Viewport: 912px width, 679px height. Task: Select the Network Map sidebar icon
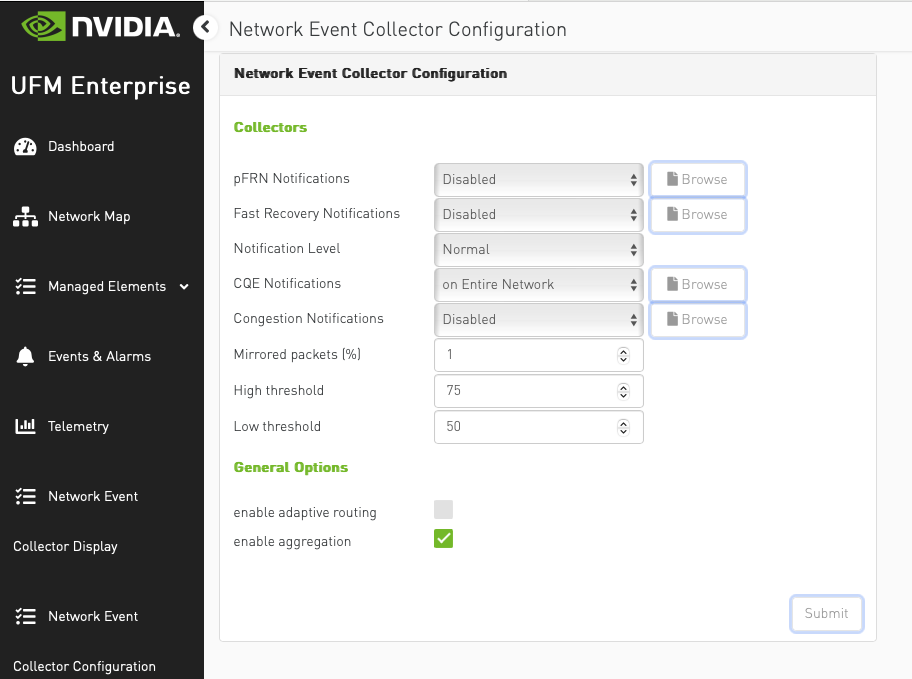tap(23, 216)
